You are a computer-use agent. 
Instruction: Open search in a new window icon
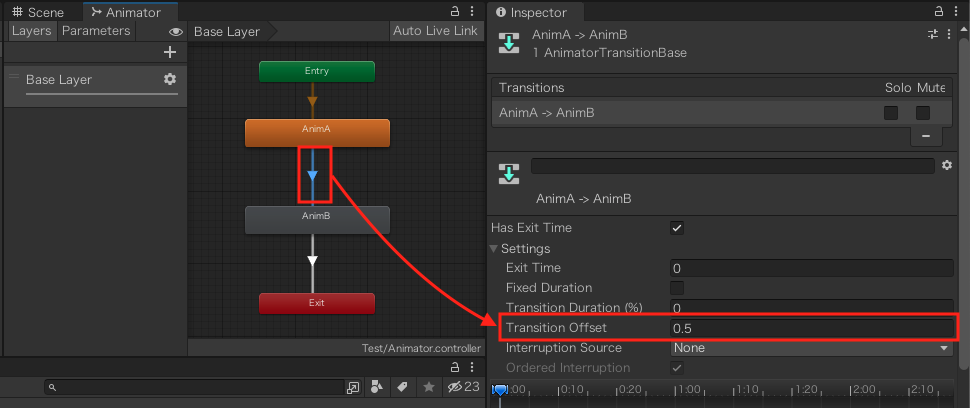point(353,388)
